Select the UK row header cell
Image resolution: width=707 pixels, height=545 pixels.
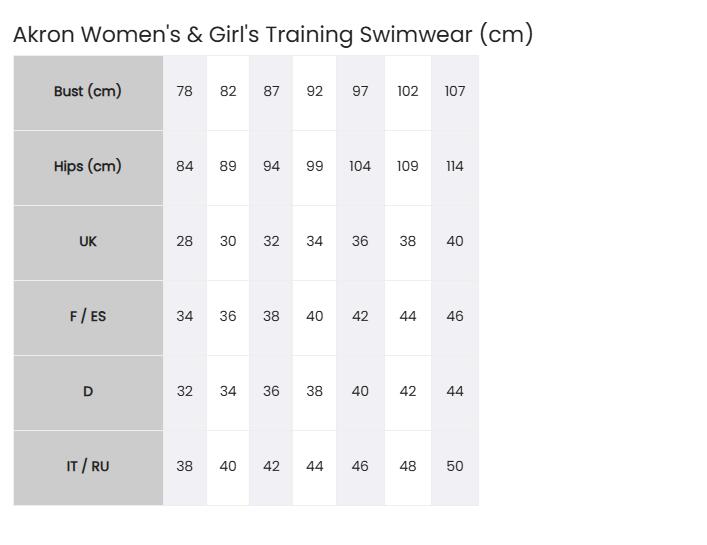tap(88, 243)
